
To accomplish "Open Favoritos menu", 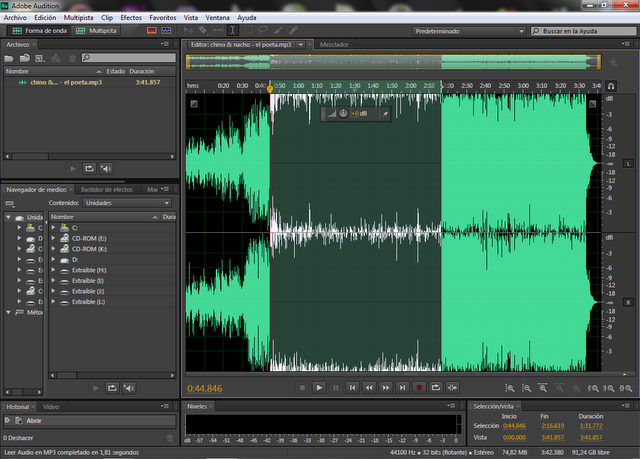I will (x=163, y=18).
